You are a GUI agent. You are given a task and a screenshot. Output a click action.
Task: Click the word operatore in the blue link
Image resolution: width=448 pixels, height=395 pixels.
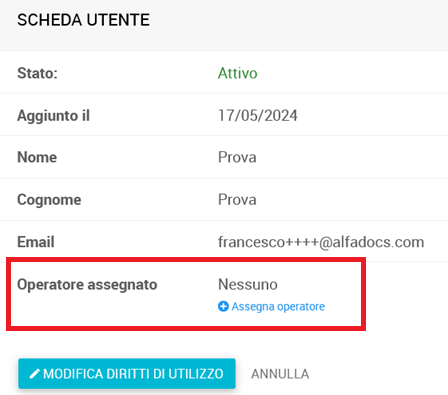click(x=301, y=307)
